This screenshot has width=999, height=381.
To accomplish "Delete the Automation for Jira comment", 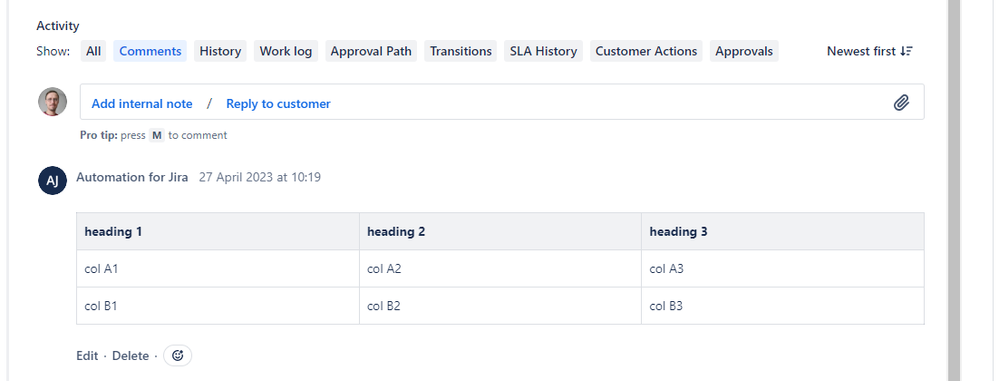I will tap(131, 356).
